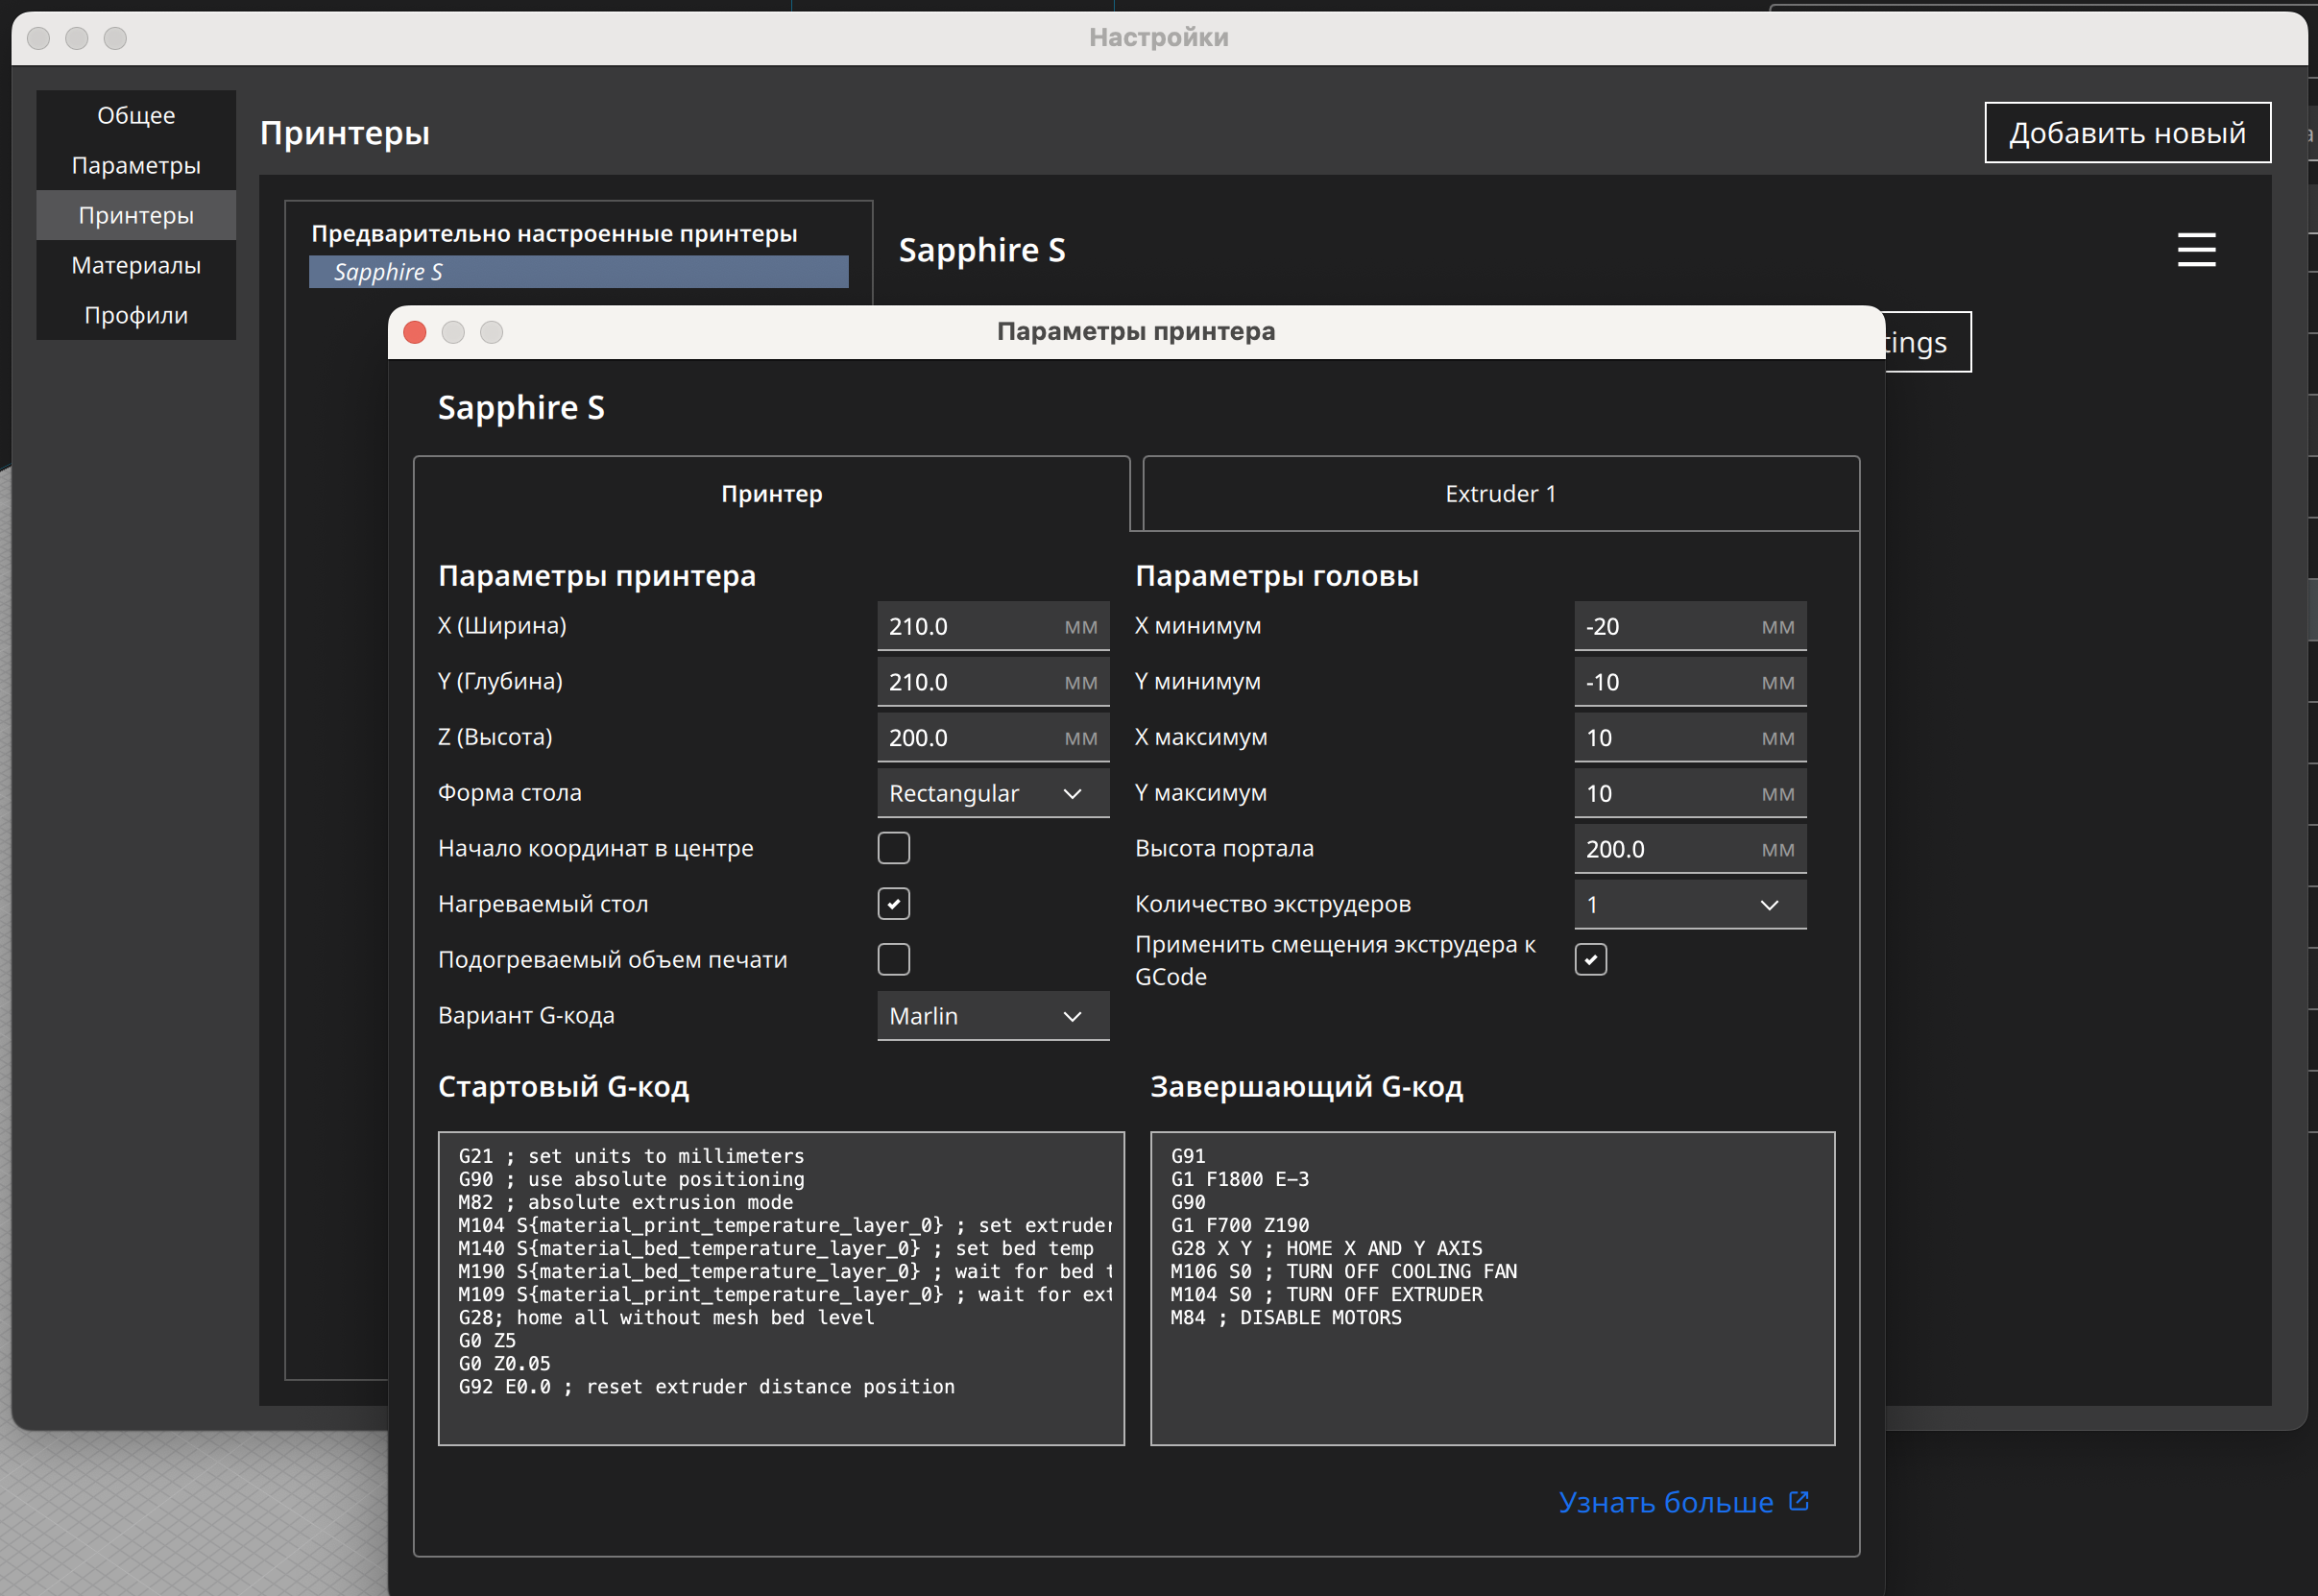Go to Профили in the sidebar
Viewport: 2318px width, 1596px height.
136,315
